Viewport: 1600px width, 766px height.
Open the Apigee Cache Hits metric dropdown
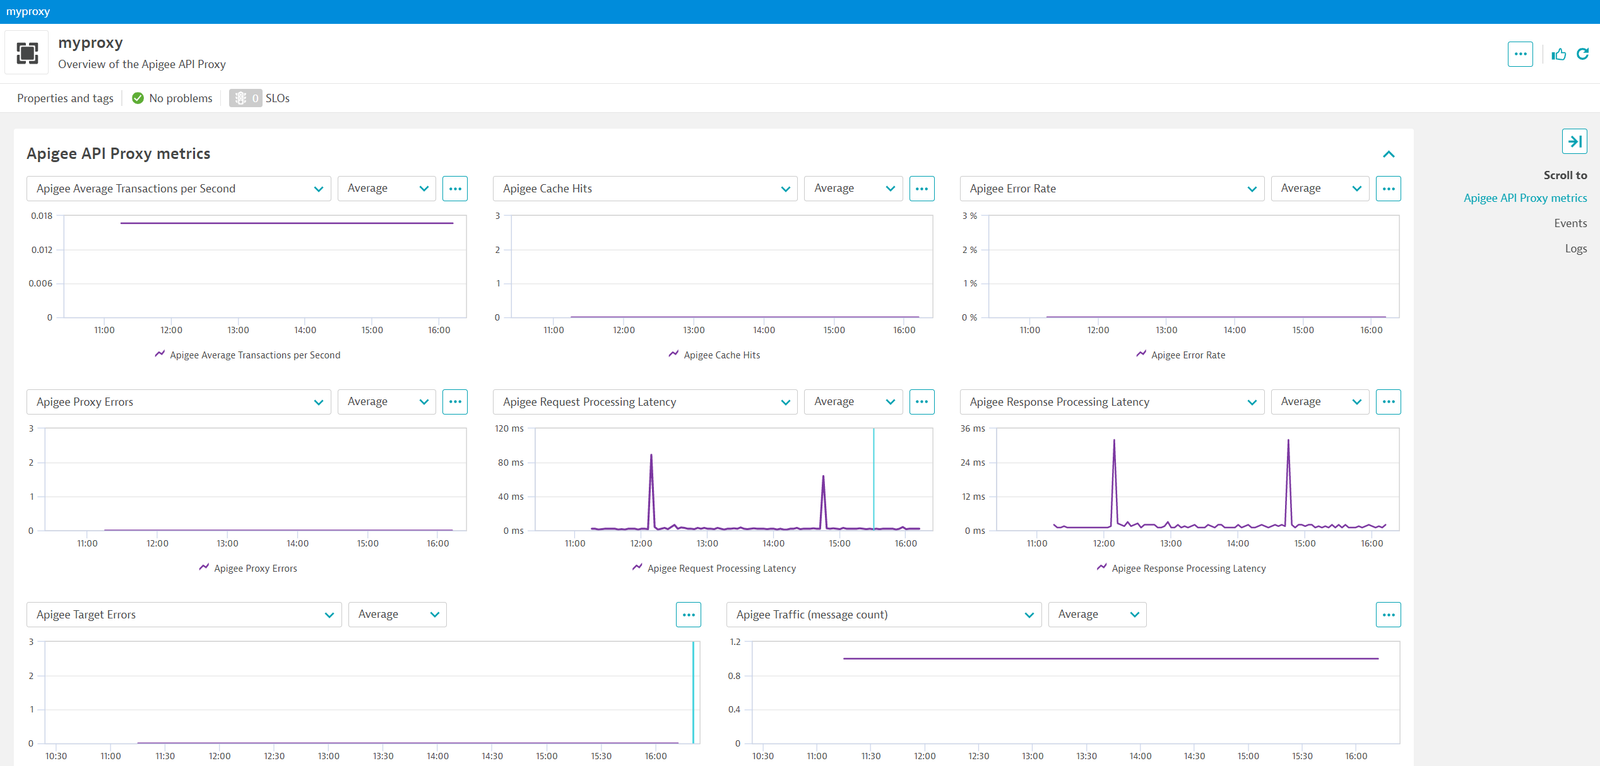[645, 188]
